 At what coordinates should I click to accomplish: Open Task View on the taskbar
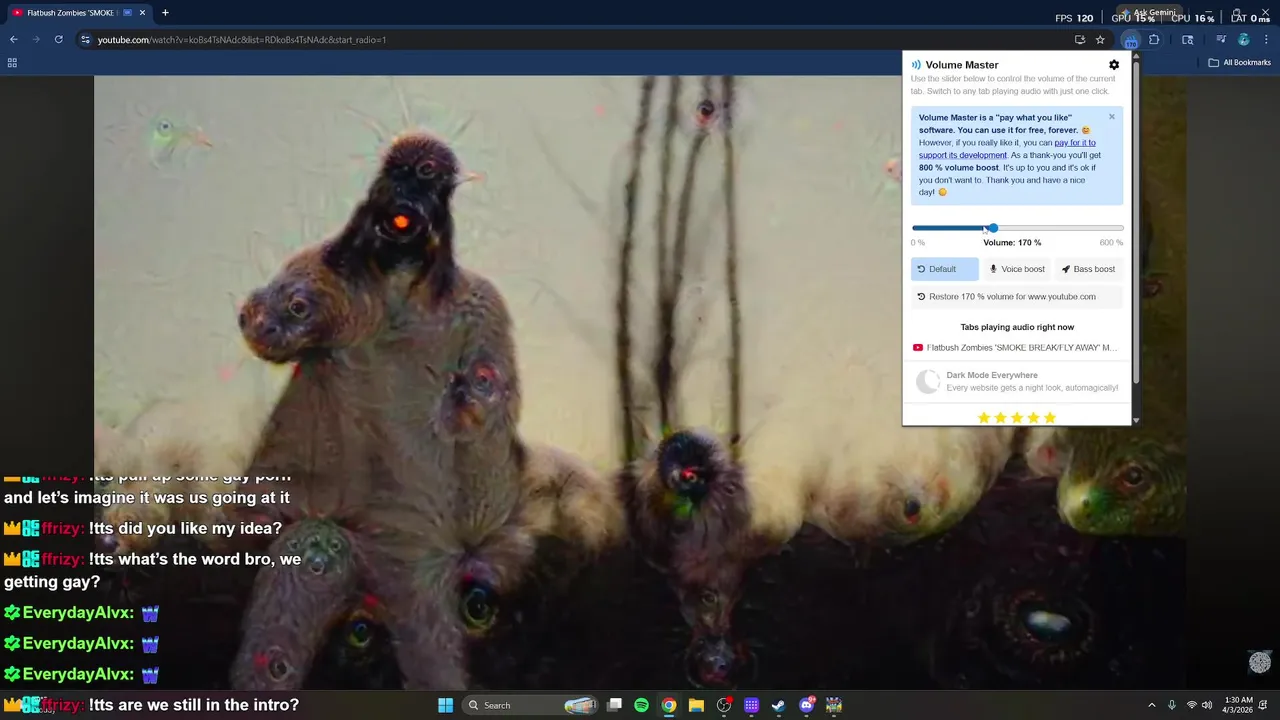(x=615, y=706)
